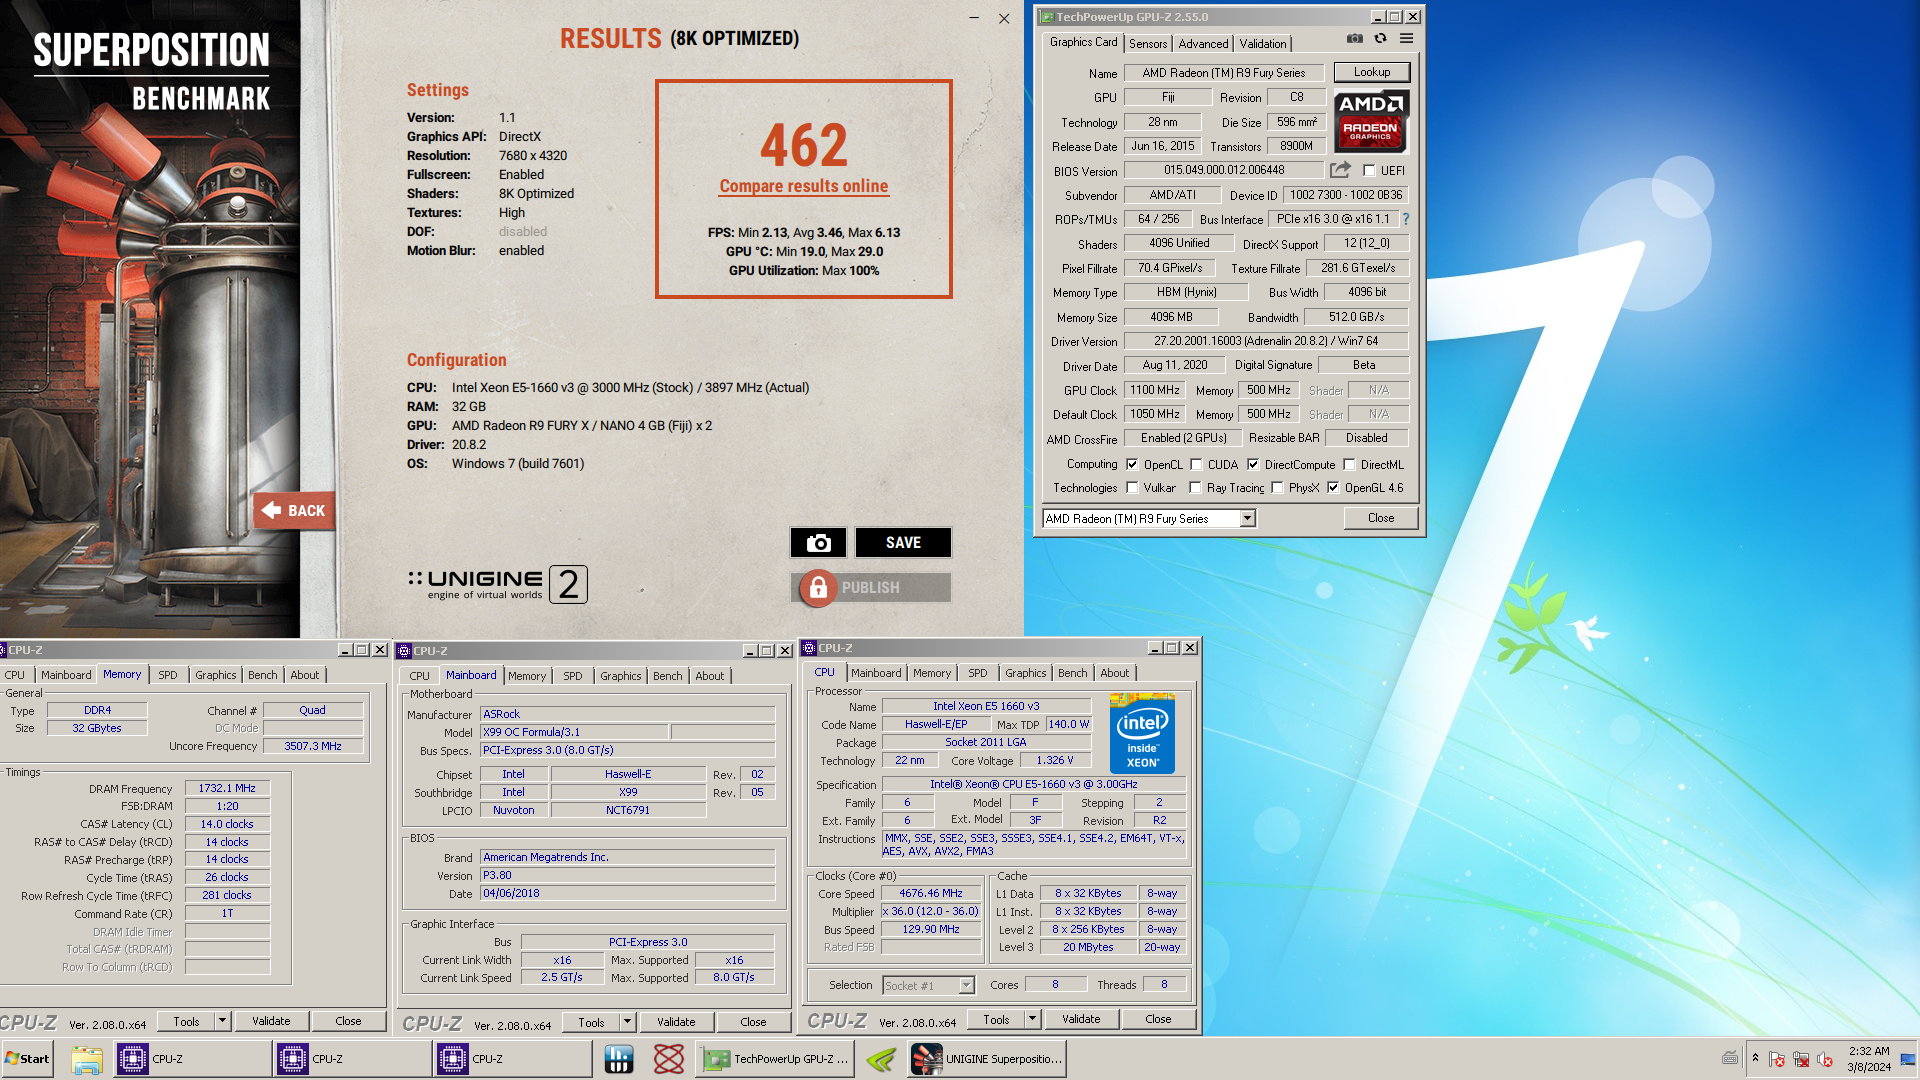Click the AMD Radeon Graphics logo in GPU-Z
This screenshot has height=1080, width=1920.
[x=1371, y=120]
